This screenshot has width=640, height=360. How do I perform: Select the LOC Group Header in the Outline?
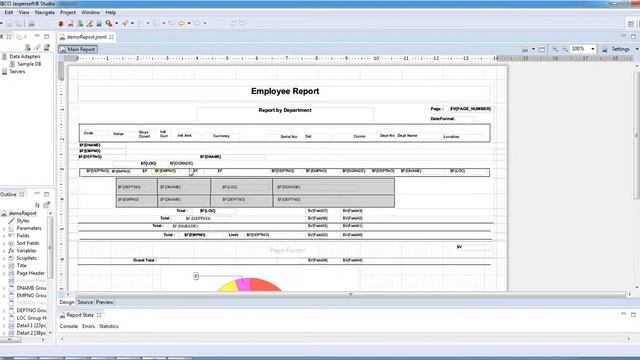pos(31,318)
